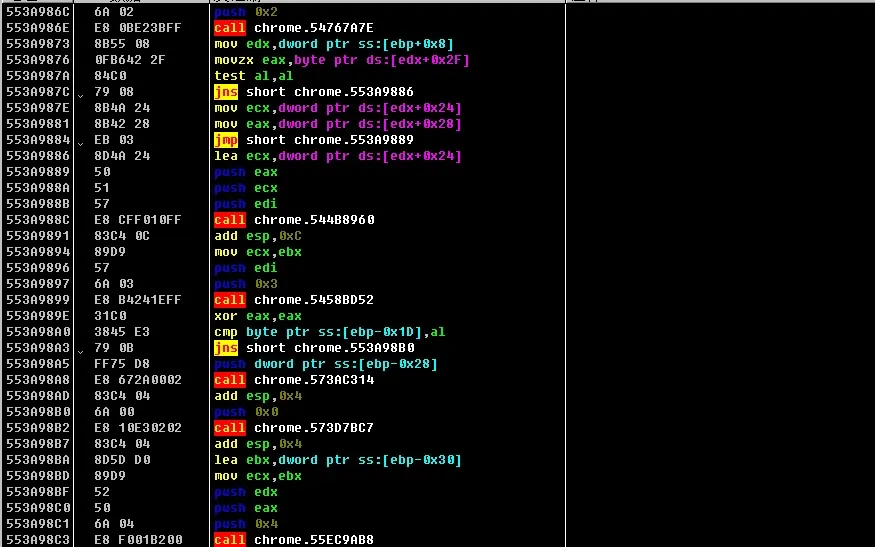Select lea ecx,dword ptr ds:[edx+0x24] line
The width and height of the screenshot is (875, 547).
[338, 156]
